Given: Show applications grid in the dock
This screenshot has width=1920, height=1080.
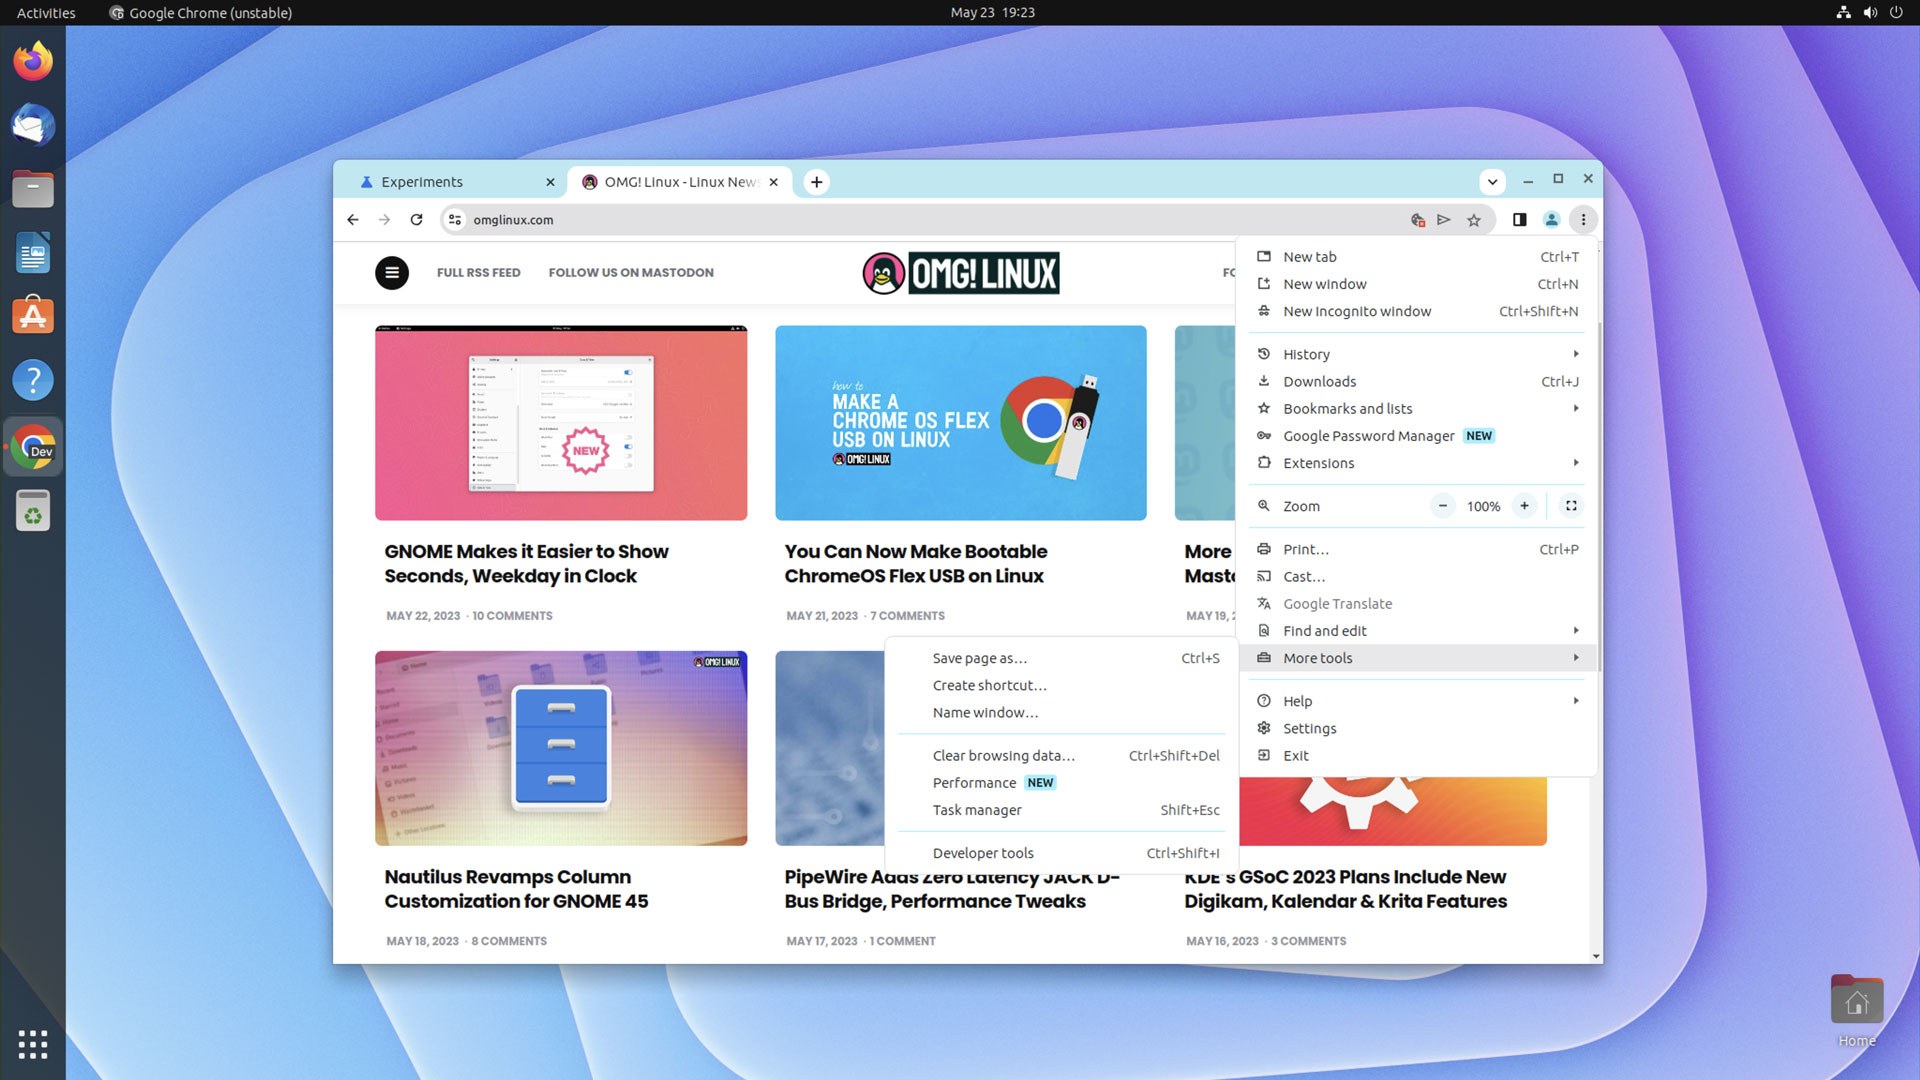Looking at the screenshot, I should coord(33,1044).
